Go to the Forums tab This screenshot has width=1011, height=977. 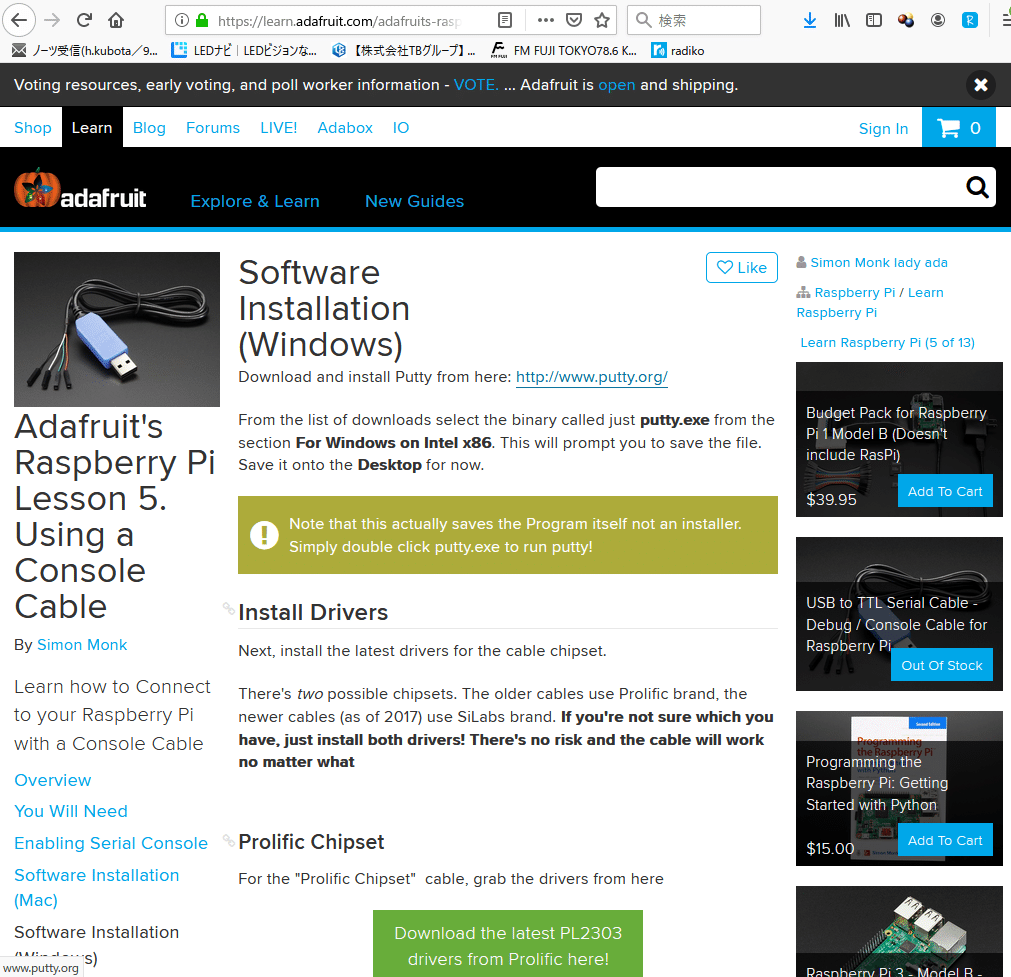coord(213,128)
